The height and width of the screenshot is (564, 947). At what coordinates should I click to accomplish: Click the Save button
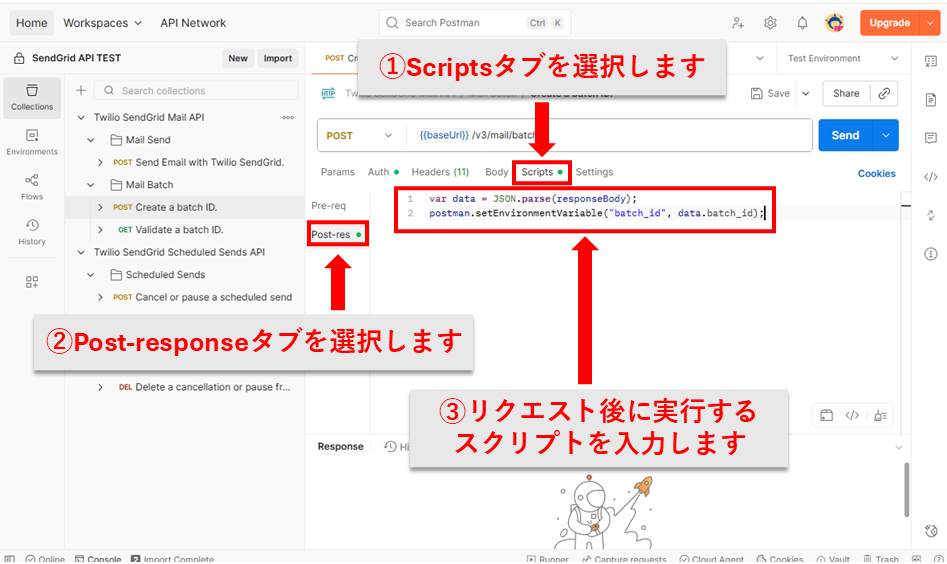click(771, 94)
